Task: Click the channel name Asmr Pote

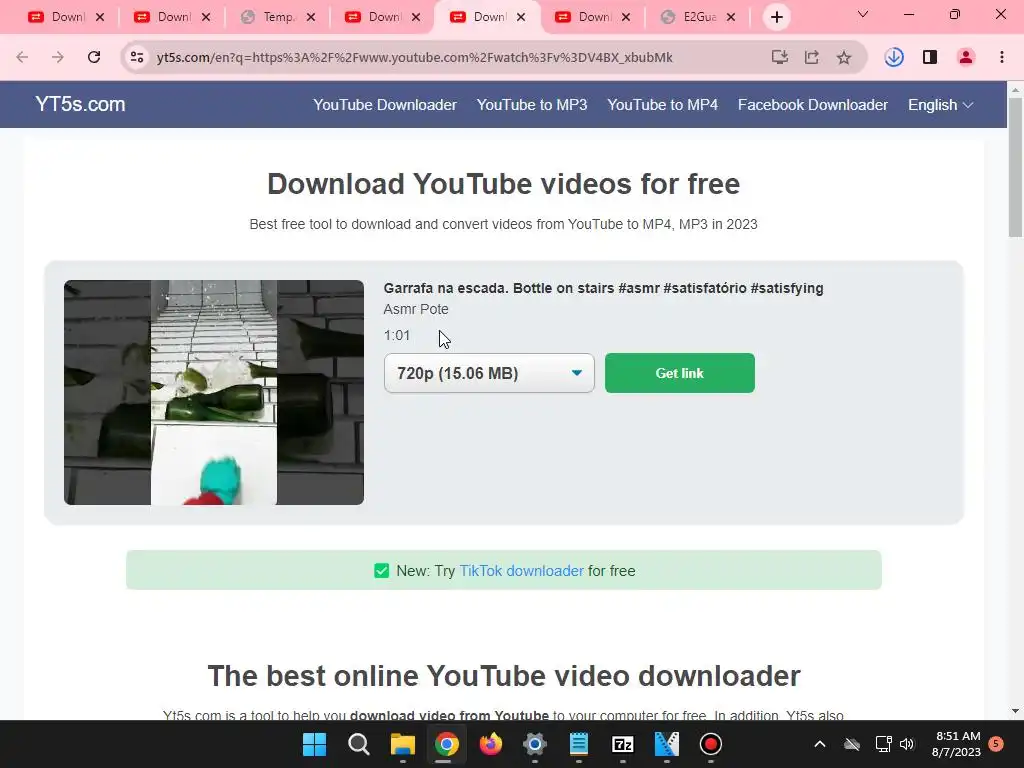Action: (416, 309)
